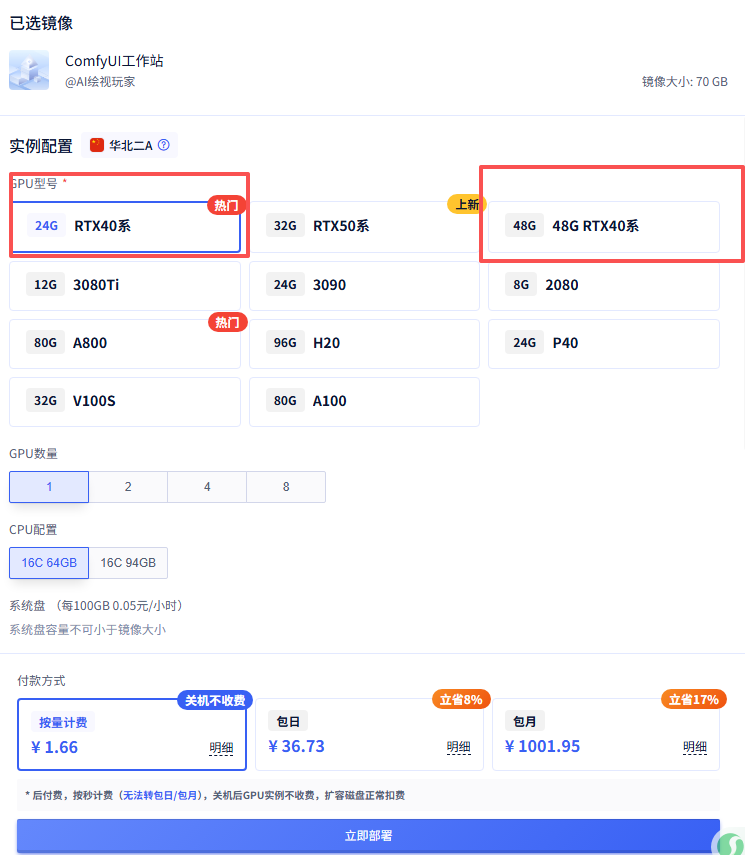Image resolution: width=745 pixels, height=855 pixels.
Task: Choose the 48G RTX40系 GPU card
Action: [603, 226]
